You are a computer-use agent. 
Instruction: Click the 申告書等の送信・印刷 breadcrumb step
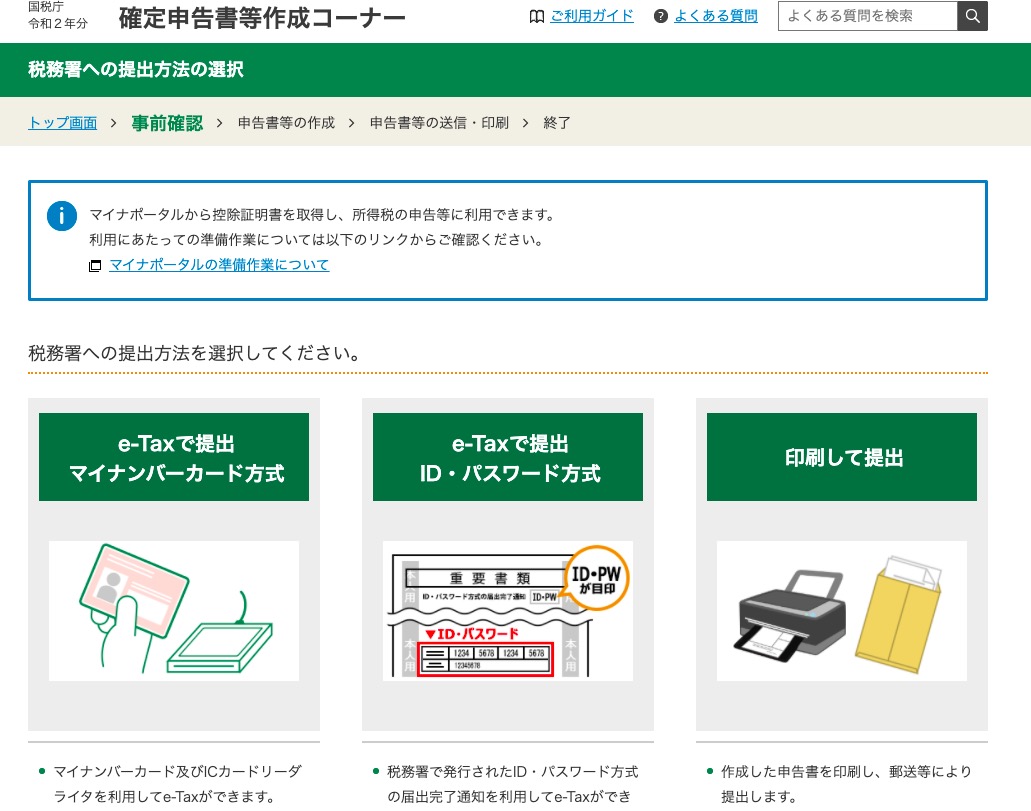pyautogui.click(x=439, y=123)
